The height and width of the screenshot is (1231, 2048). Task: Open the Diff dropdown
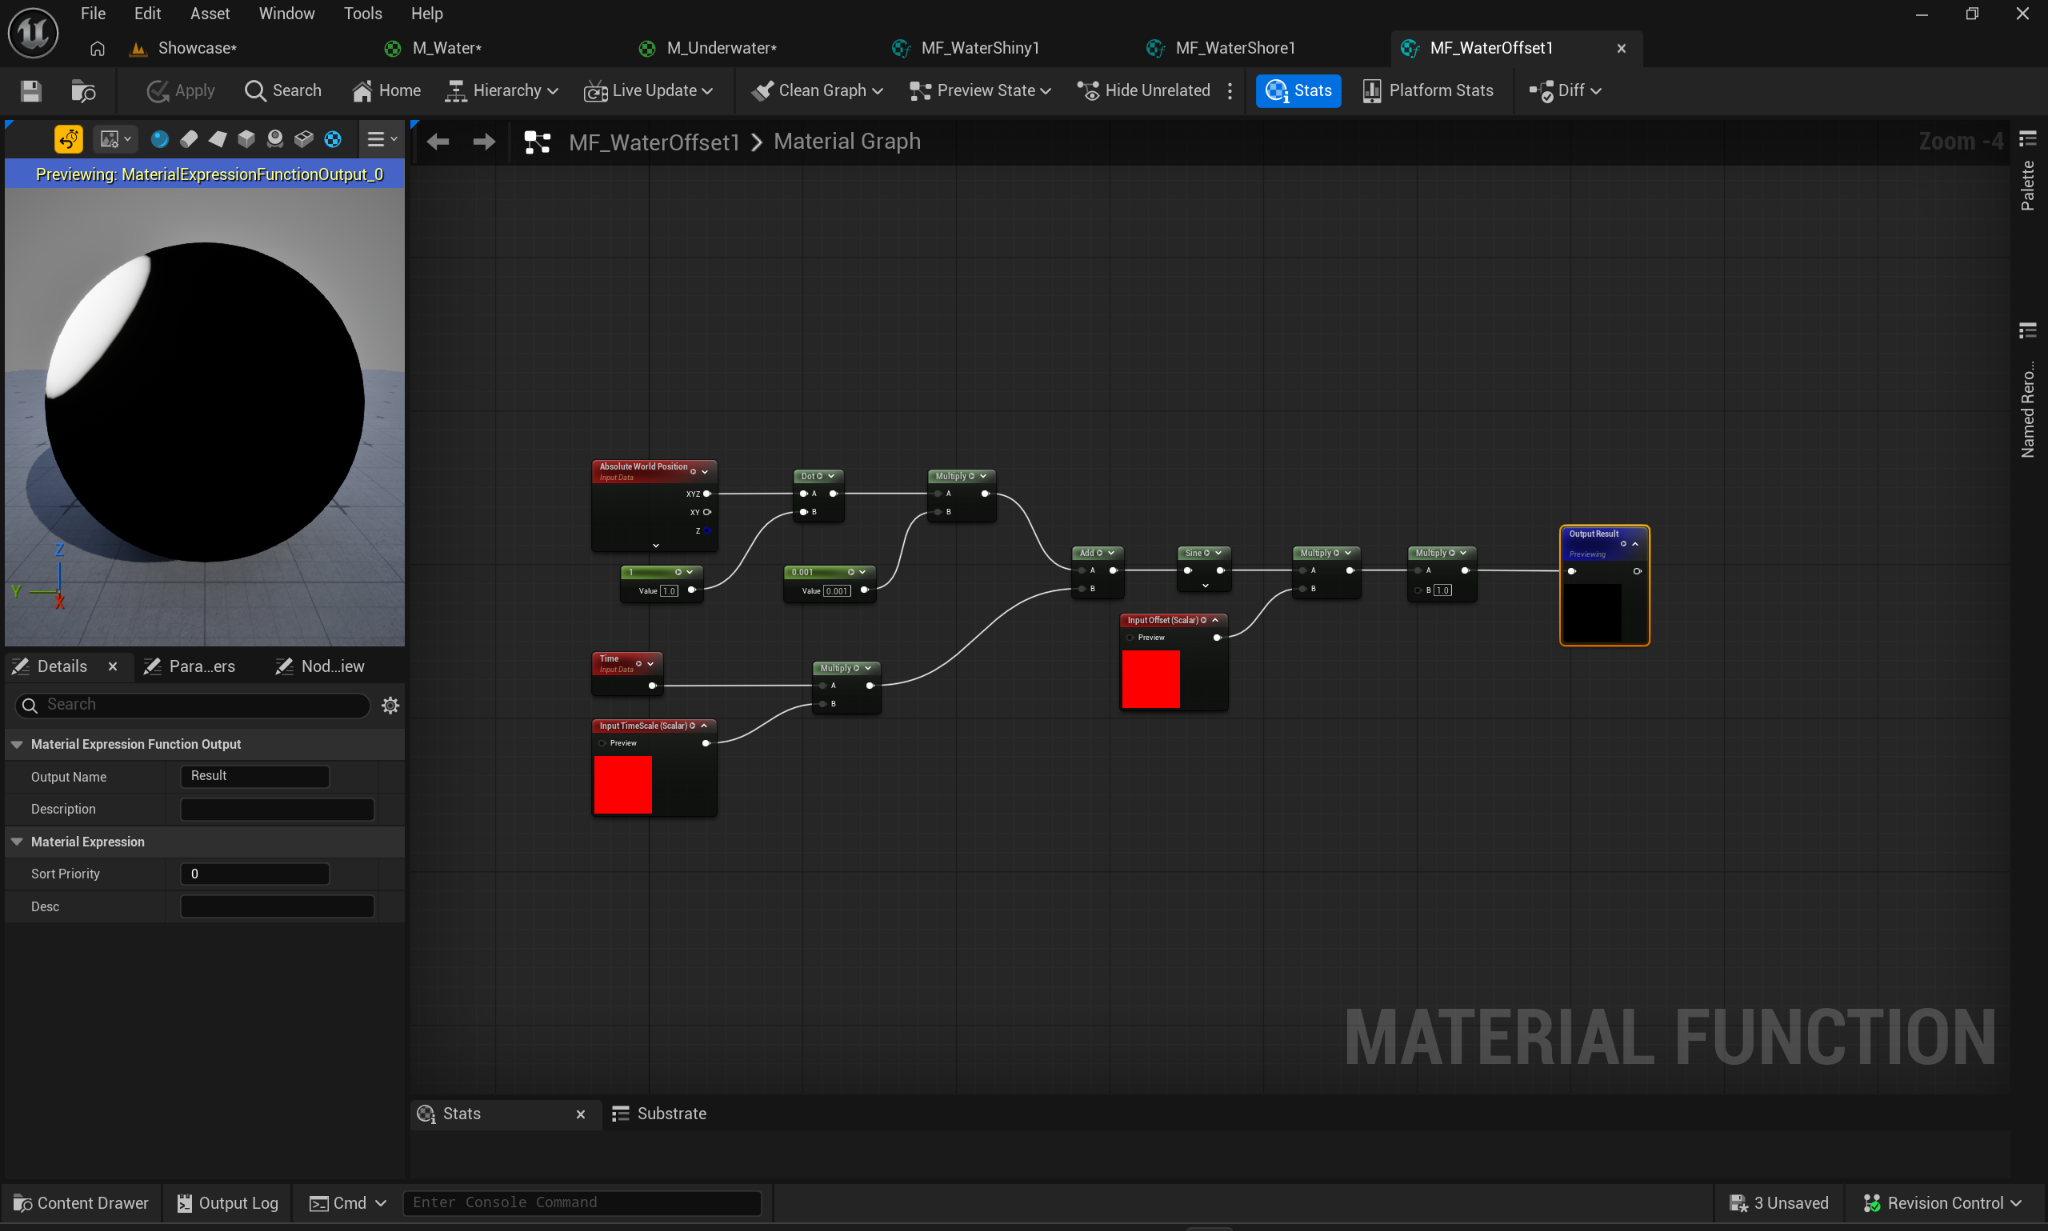(1565, 91)
